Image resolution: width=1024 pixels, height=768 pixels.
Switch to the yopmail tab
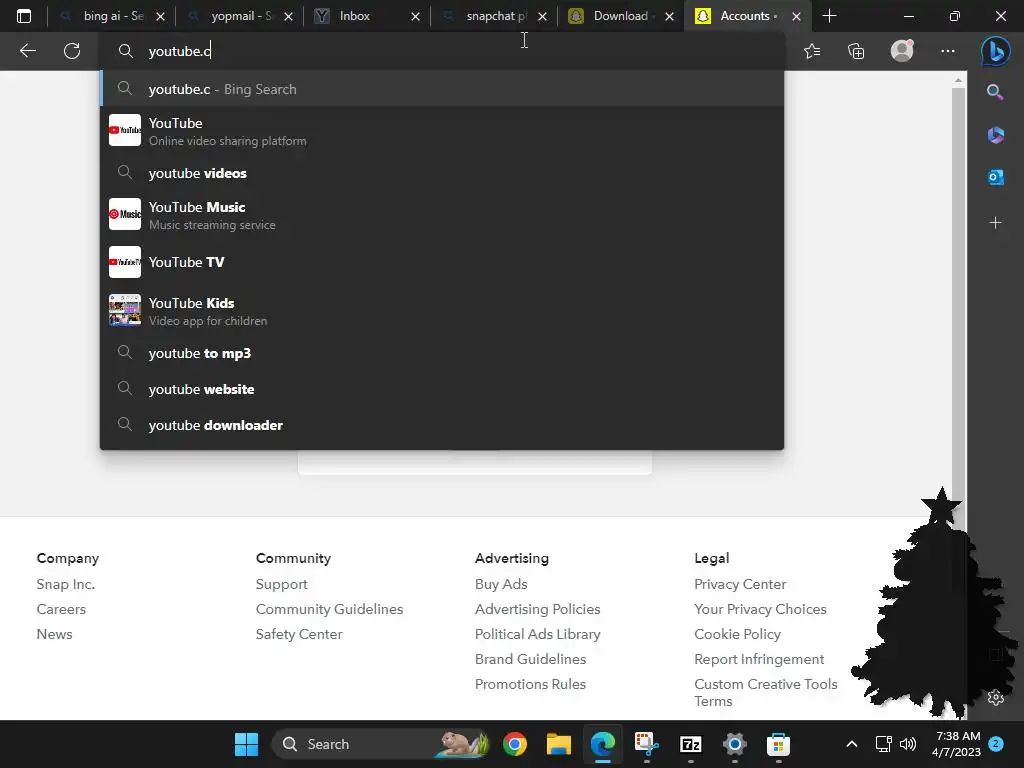tap(238, 16)
